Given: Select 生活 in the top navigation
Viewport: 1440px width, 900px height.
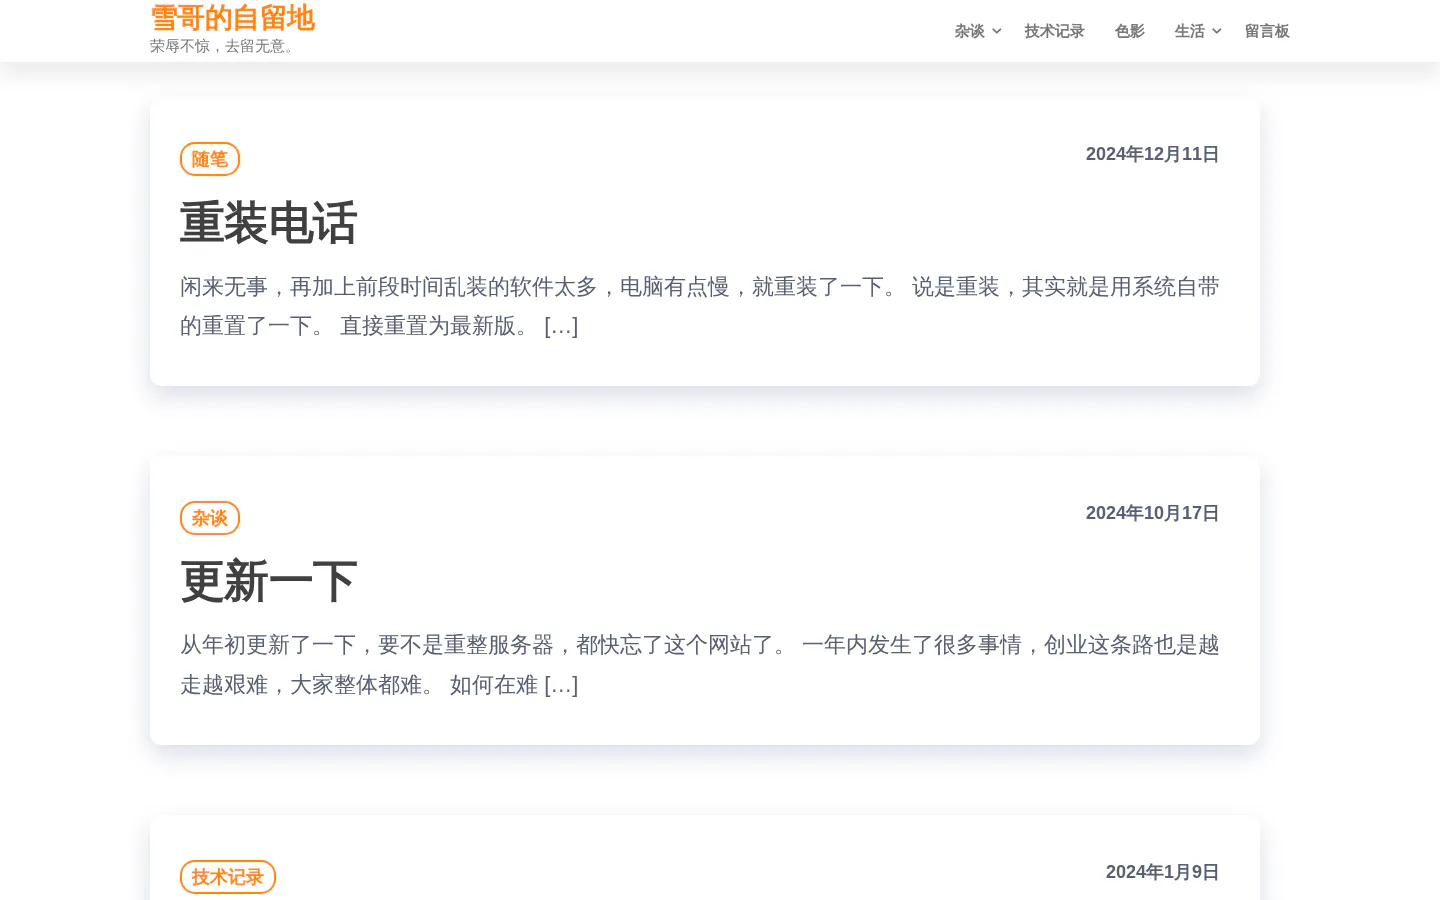Looking at the screenshot, I should pos(1189,31).
